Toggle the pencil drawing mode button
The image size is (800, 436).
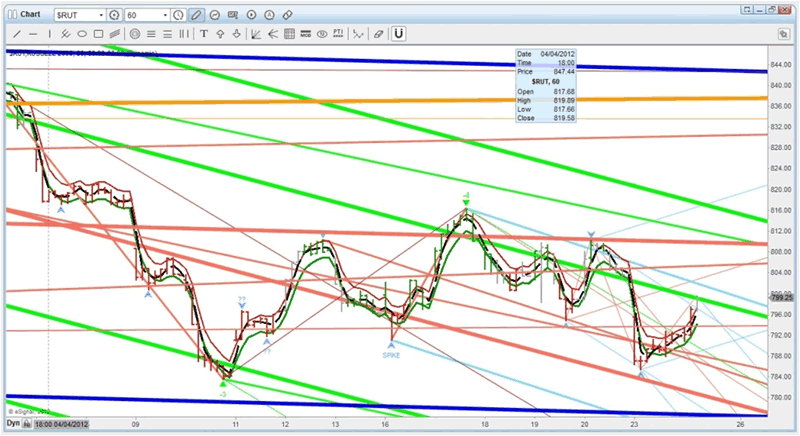(197, 16)
